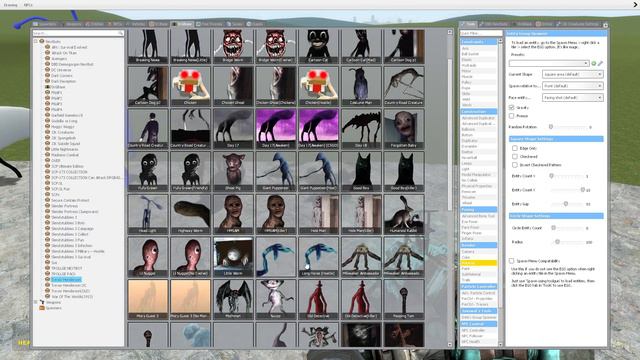Click the icon beside Madness Combat

pos(47,155)
